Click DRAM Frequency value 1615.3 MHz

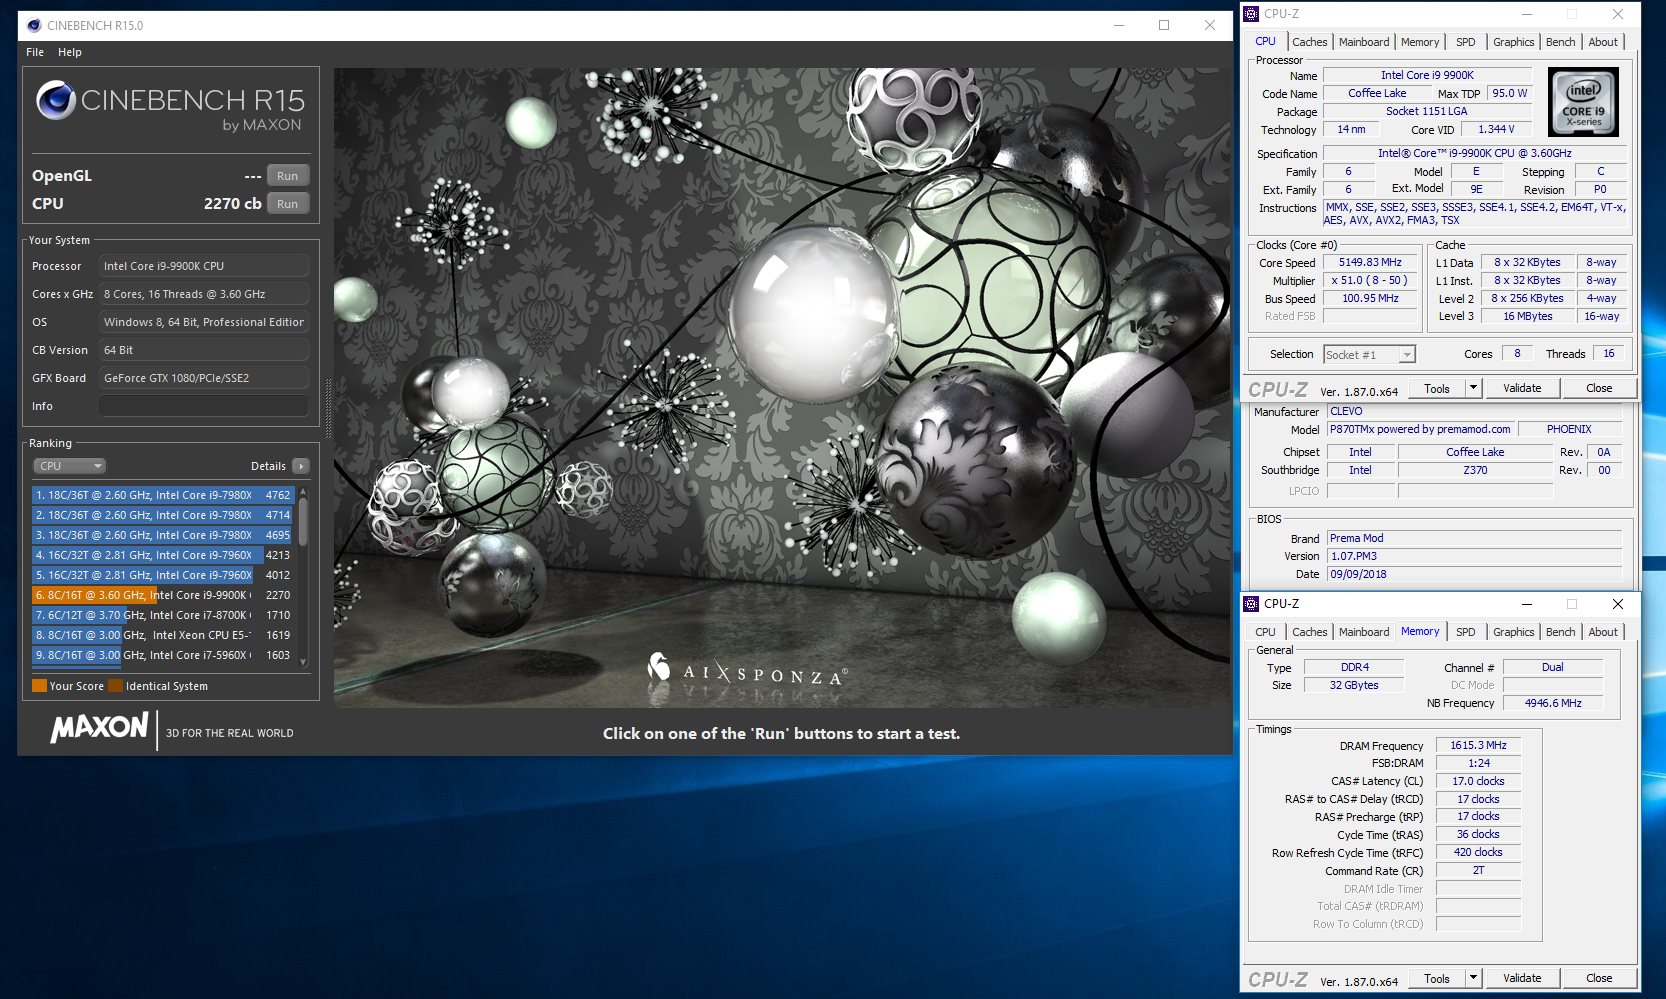pyautogui.click(x=1478, y=746)
